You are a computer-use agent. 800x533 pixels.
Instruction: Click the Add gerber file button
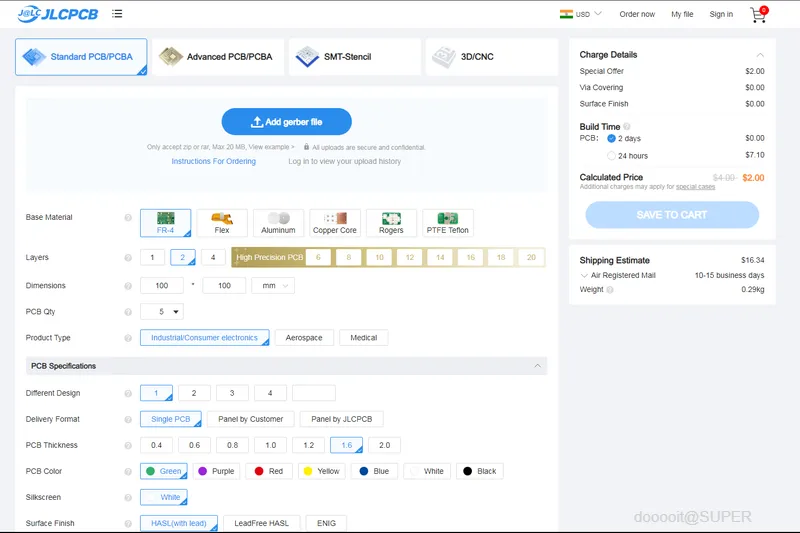click(286, 122)
